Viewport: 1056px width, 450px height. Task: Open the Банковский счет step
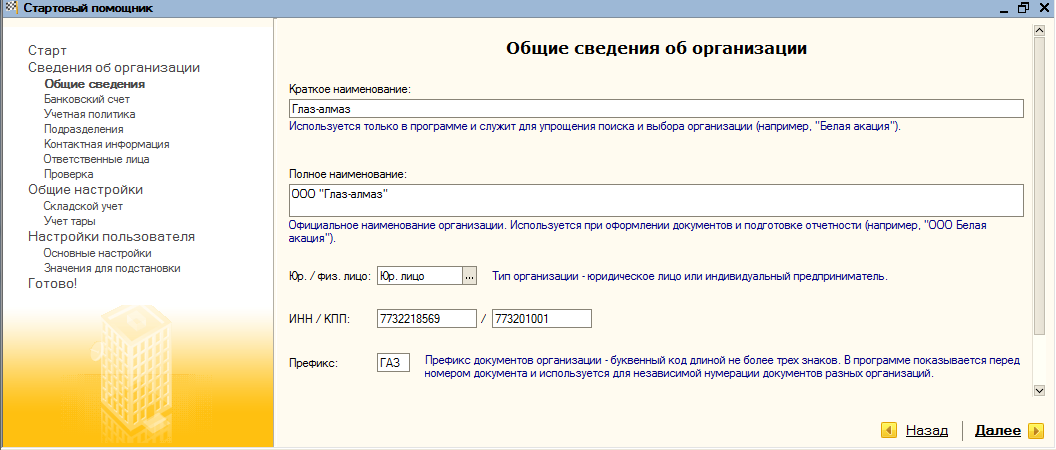pos(87,99)
